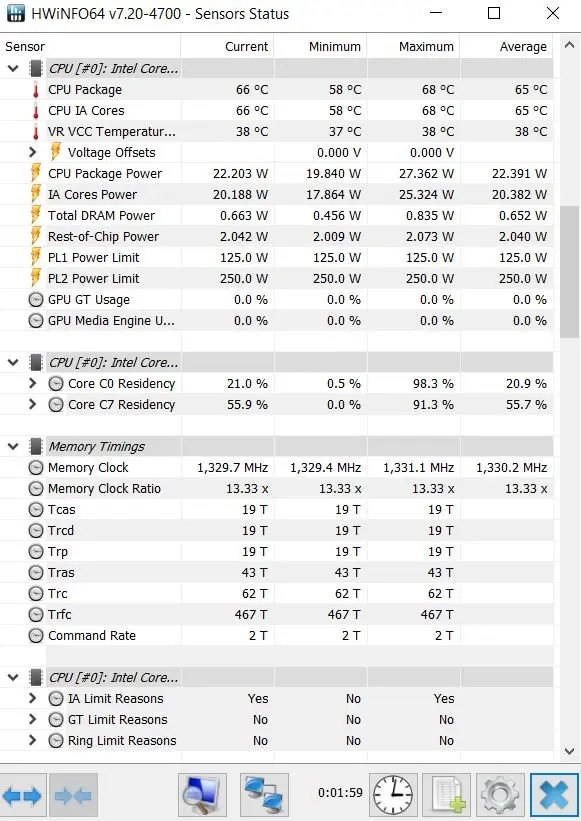Expand Core C7 Residency details
Viewport: 581px width, 821px height.
32,404
